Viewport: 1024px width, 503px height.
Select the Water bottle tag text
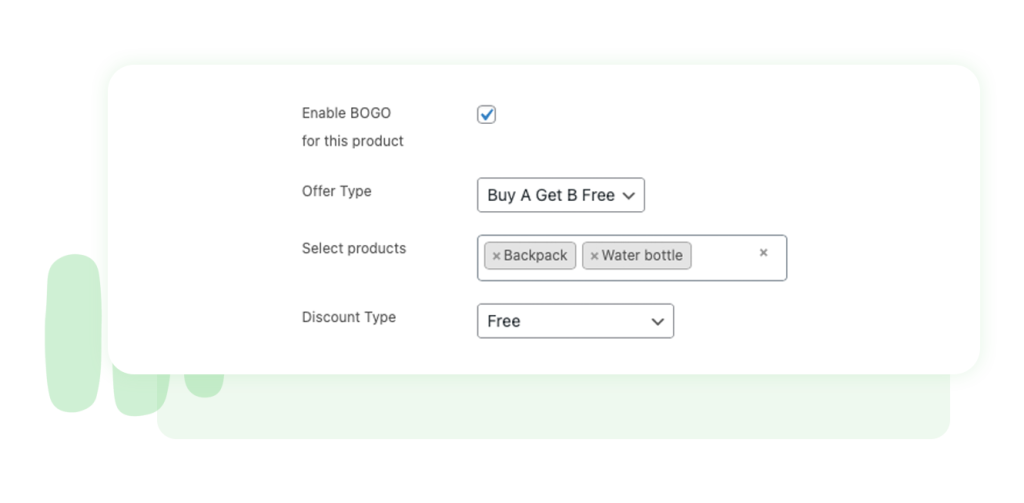642,256
